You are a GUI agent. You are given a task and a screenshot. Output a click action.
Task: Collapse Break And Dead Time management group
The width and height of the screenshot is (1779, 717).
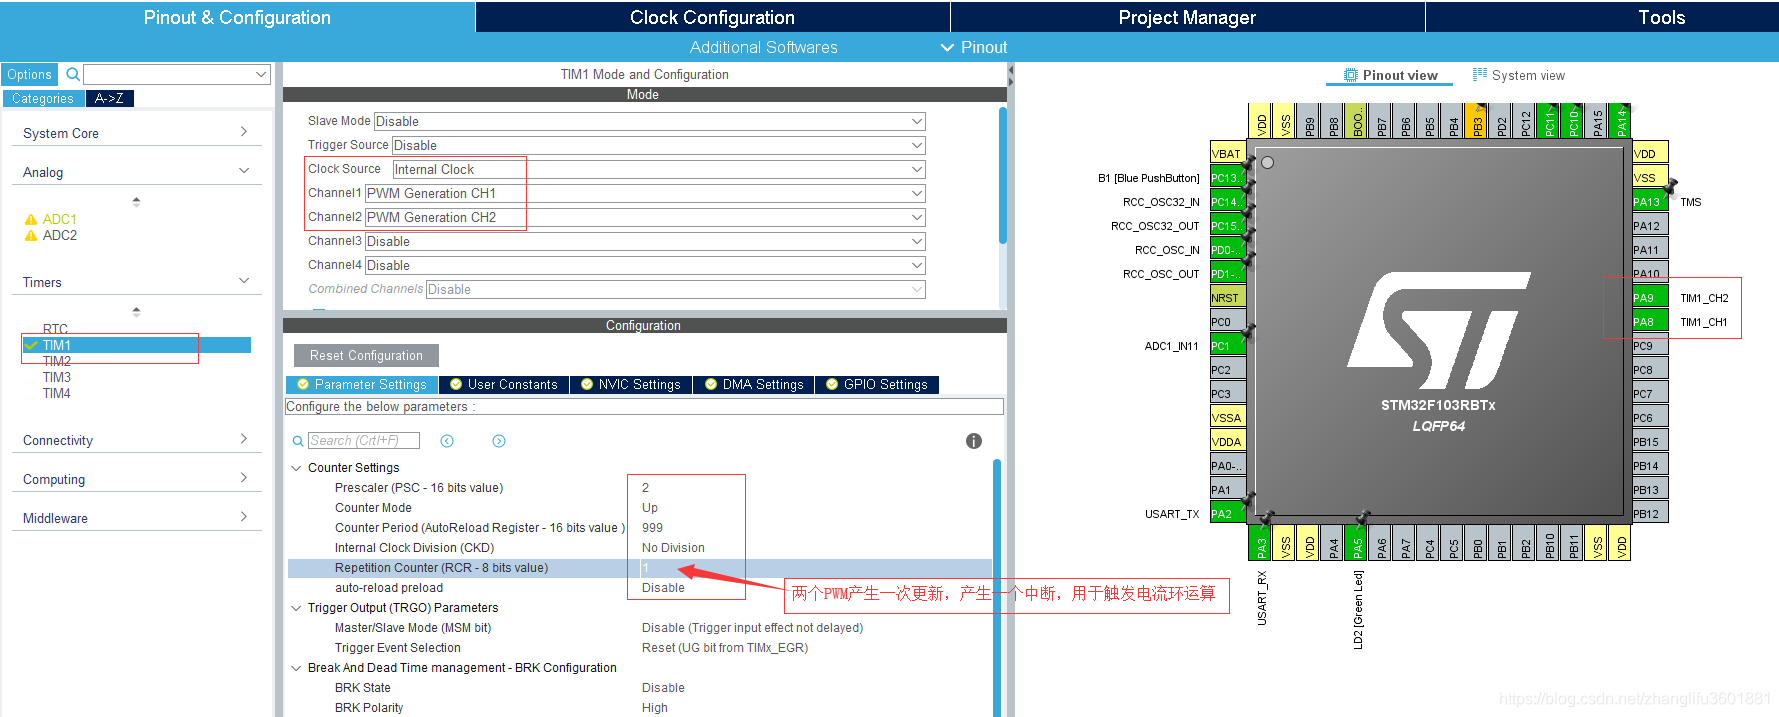coord(296,668)
